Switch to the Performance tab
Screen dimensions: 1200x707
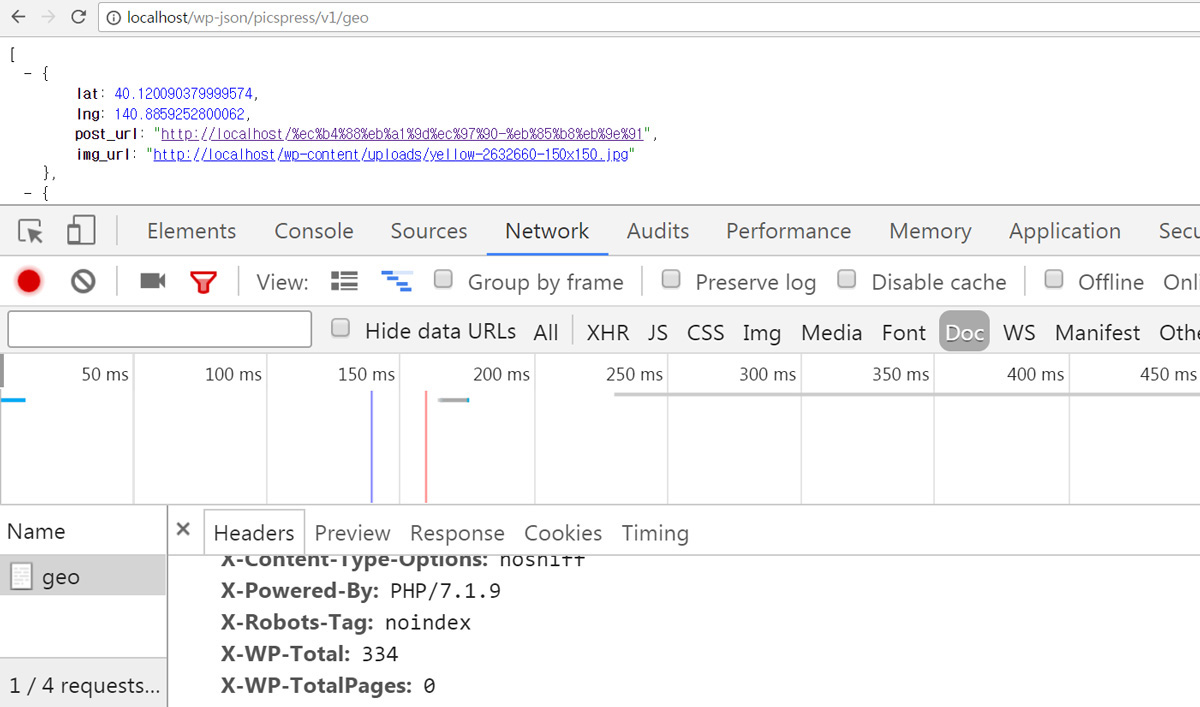point(788,231)
